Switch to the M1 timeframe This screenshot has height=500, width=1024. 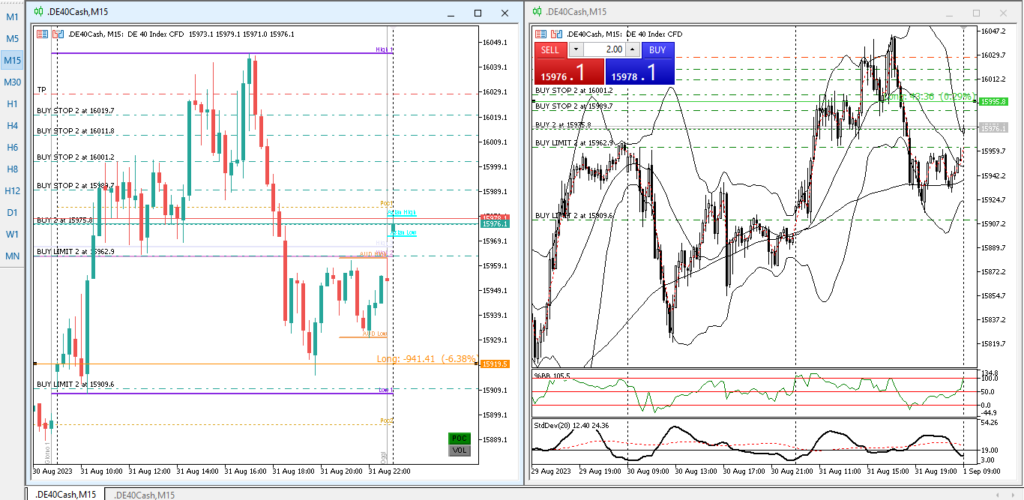(x=12, y=17)
